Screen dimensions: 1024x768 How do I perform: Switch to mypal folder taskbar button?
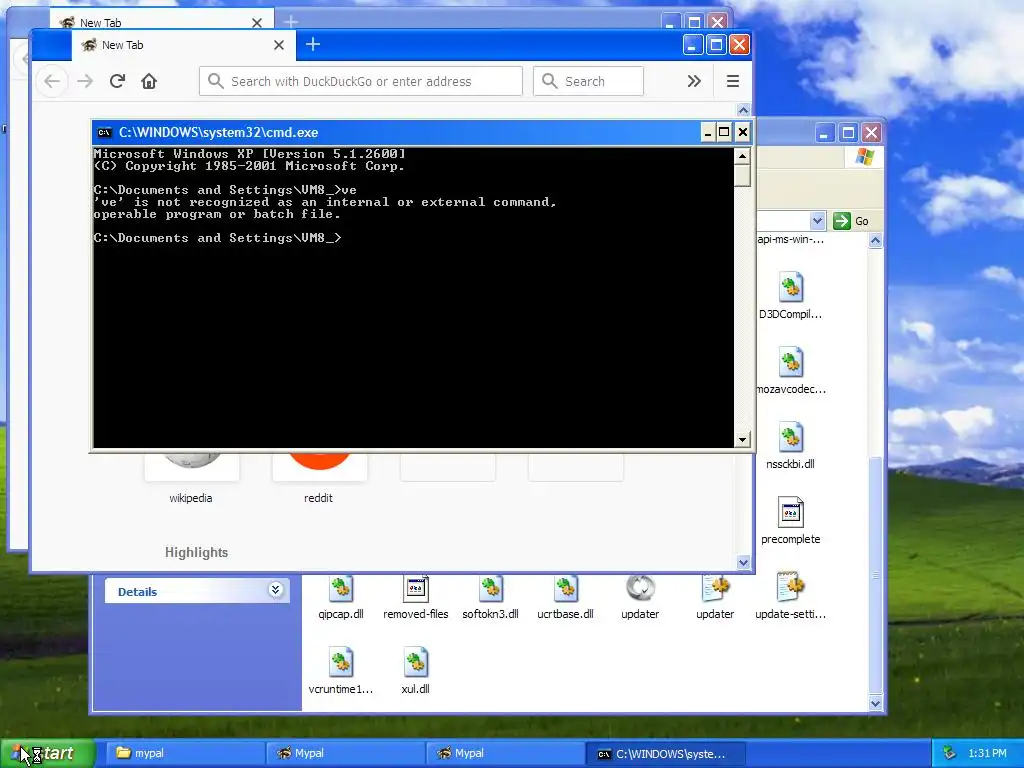point(183,754)
